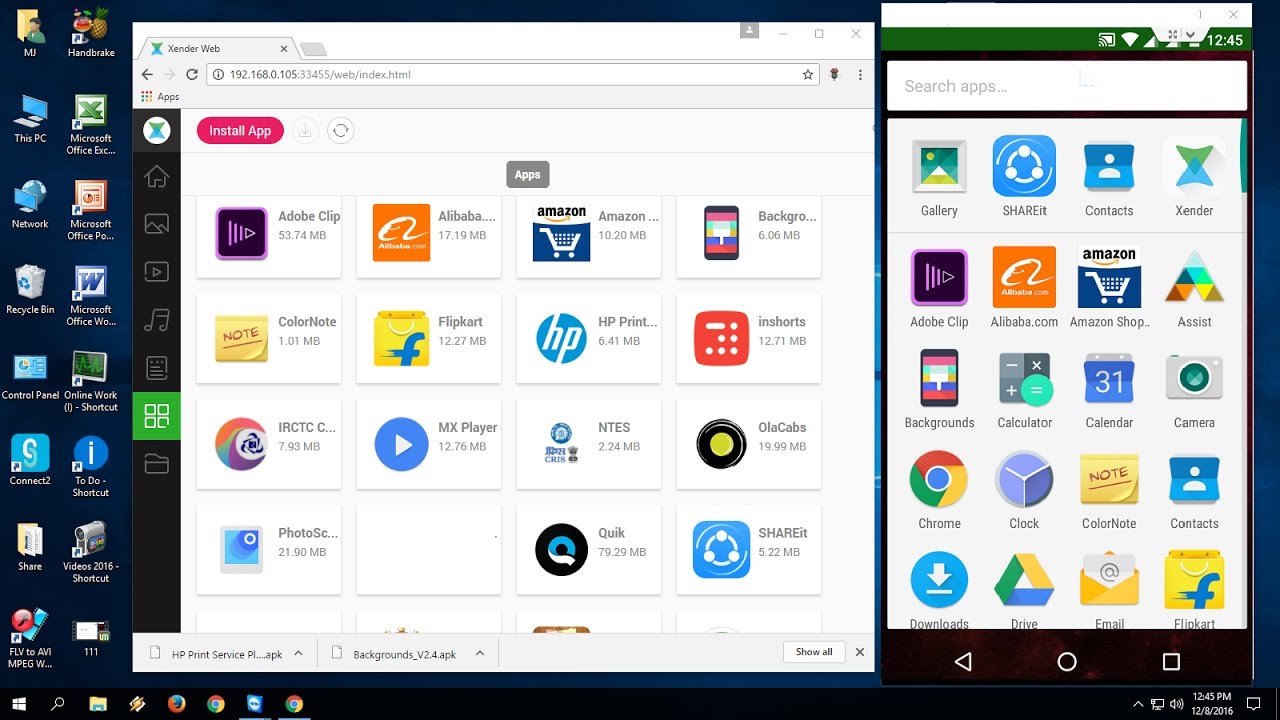Open the Backgrounds_V2.4.apk download
The image size is (1280, 720).
point(396,654)
